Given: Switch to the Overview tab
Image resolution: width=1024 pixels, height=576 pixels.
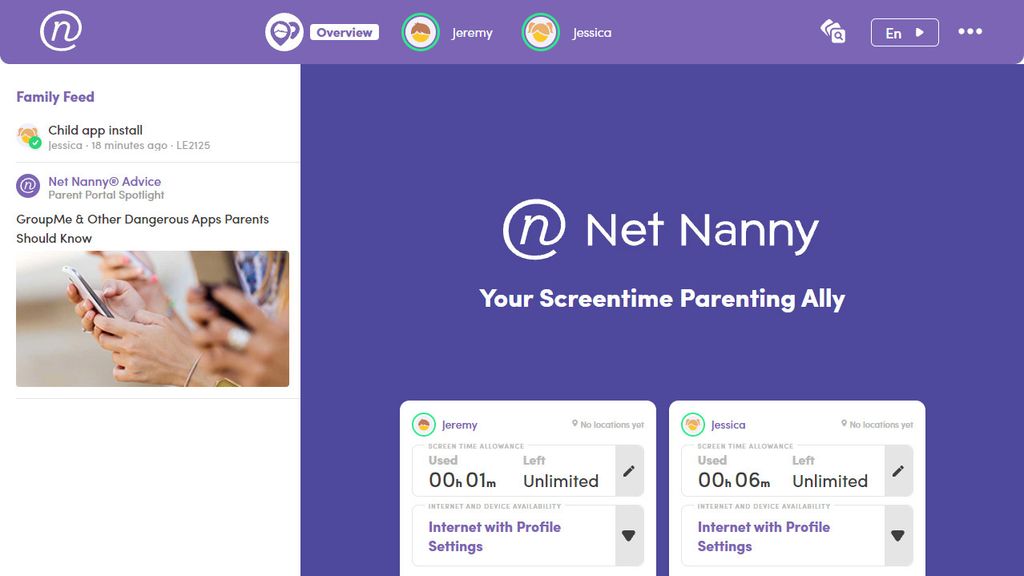Looking at the screenshot, I should click(x=344, y=32).
